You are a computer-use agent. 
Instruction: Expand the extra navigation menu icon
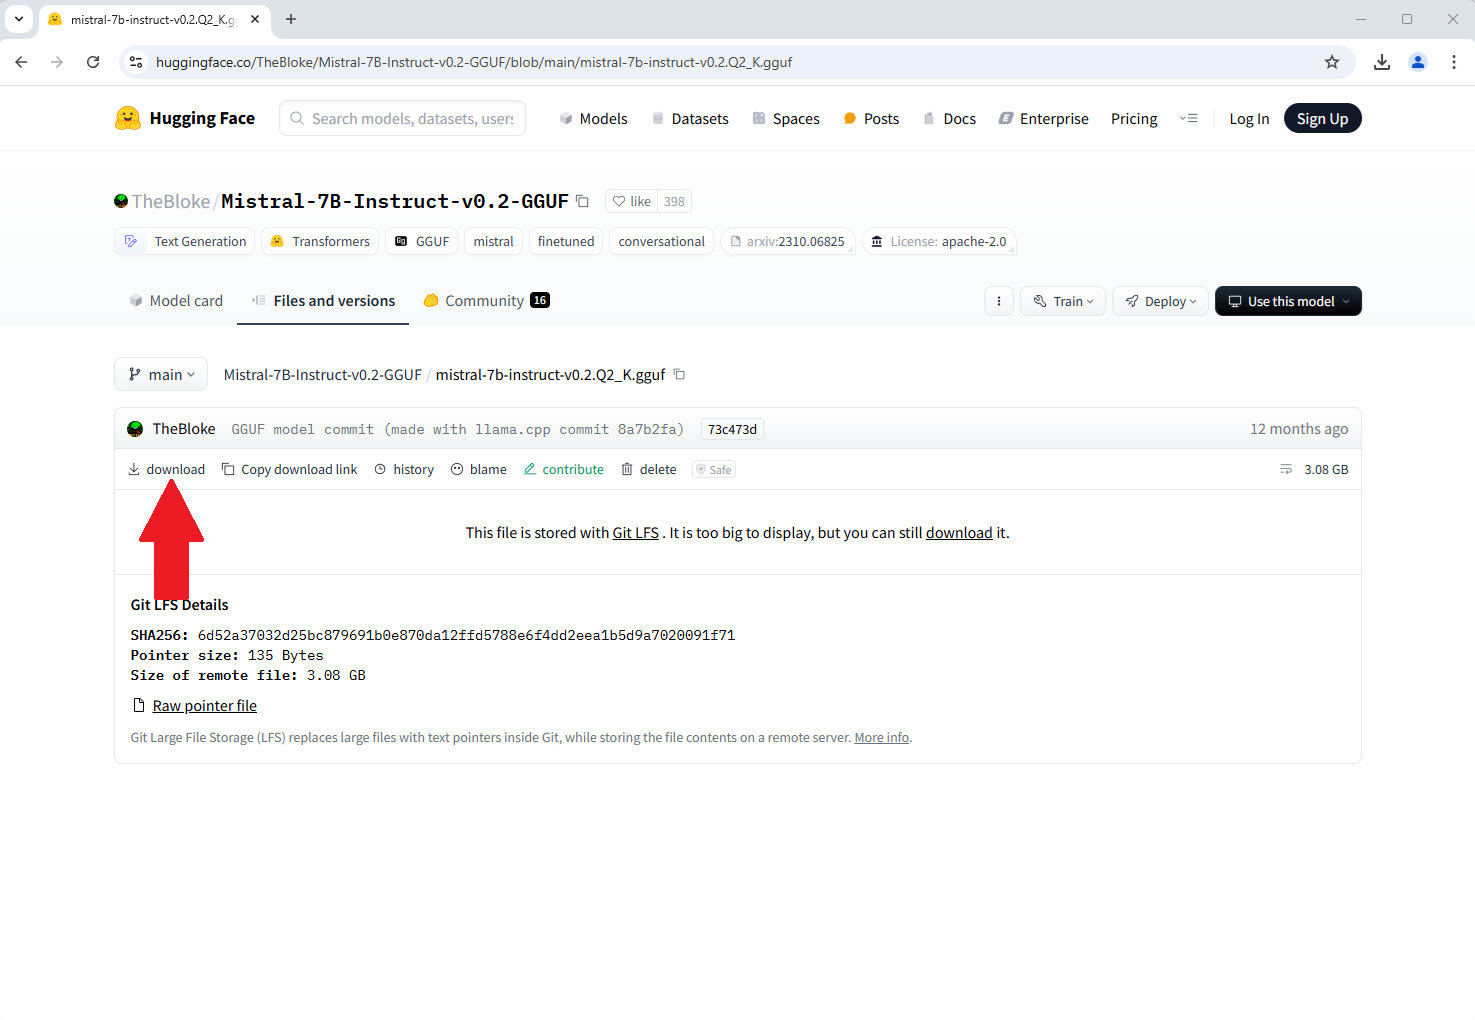tap(1188, 118)
